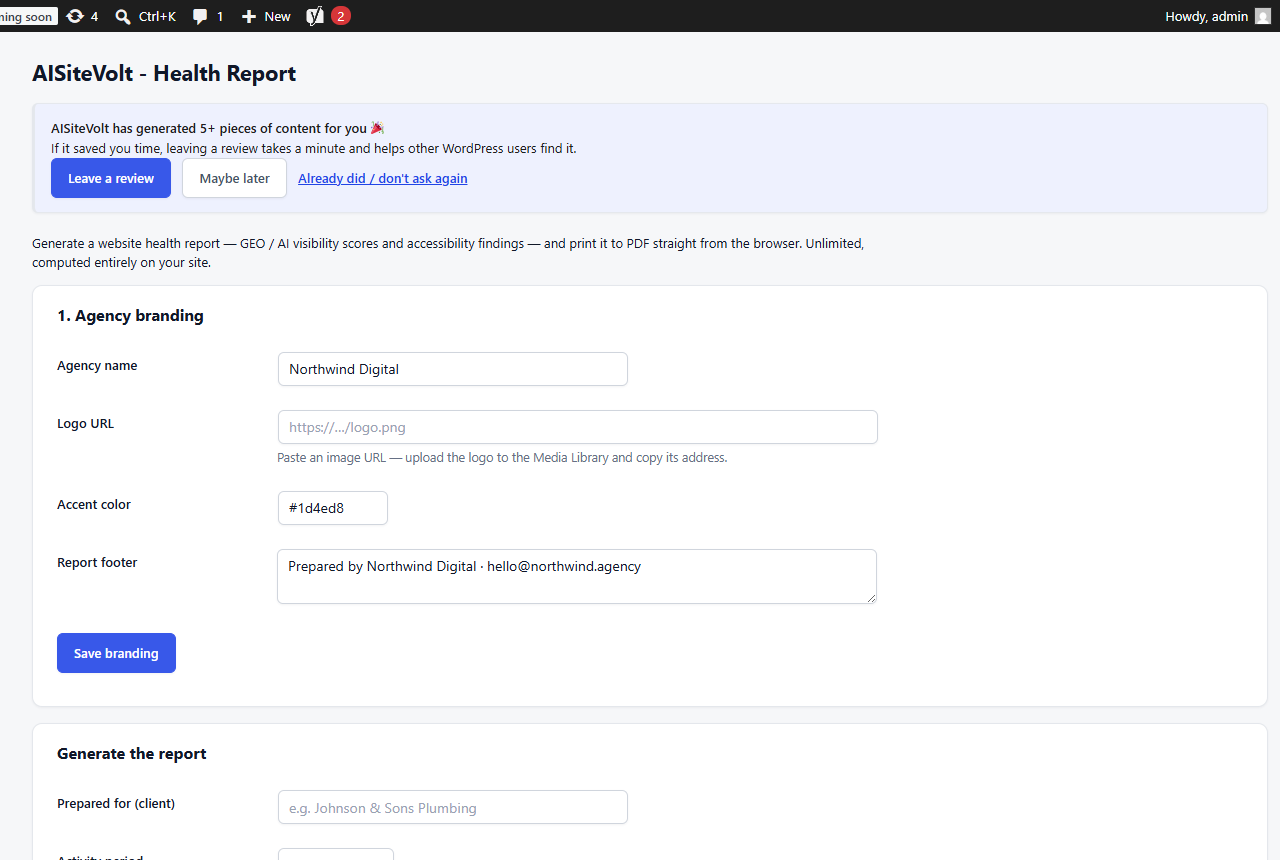Click into the Report footer textarea

[577, 576]
